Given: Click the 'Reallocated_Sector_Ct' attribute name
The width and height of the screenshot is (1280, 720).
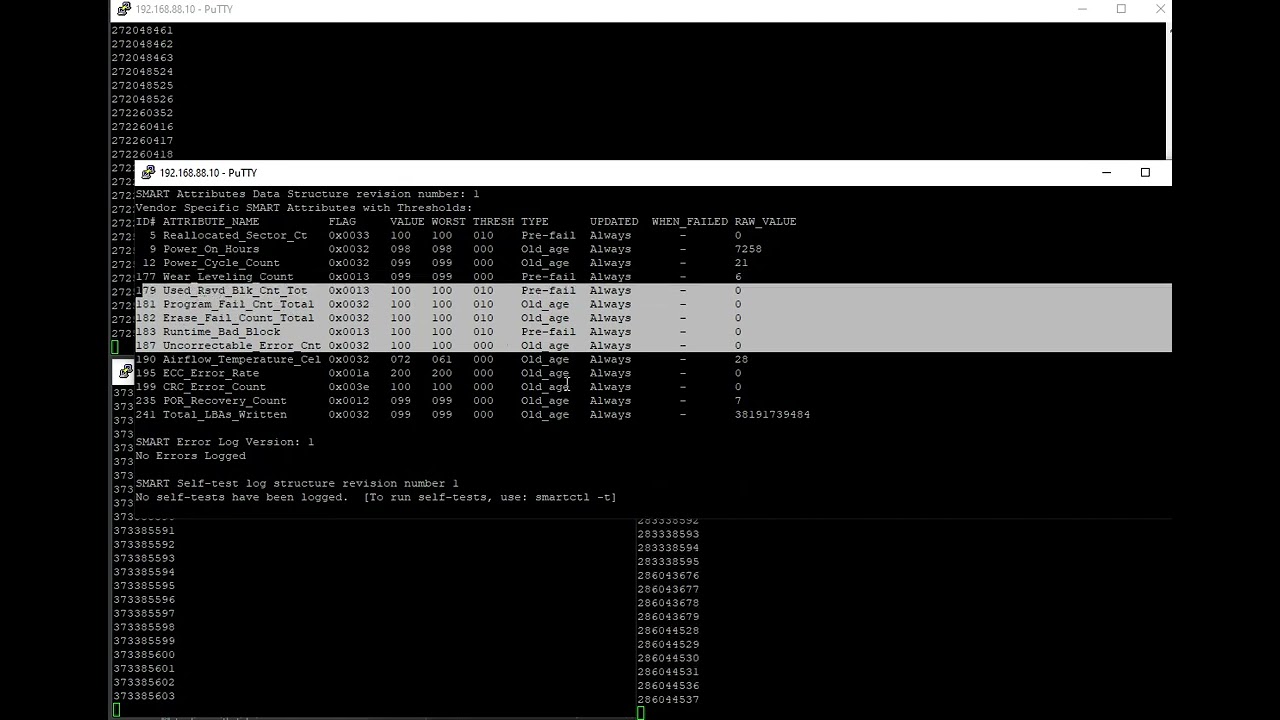Looking at the screenshot, I should click(x=235, y=236).
